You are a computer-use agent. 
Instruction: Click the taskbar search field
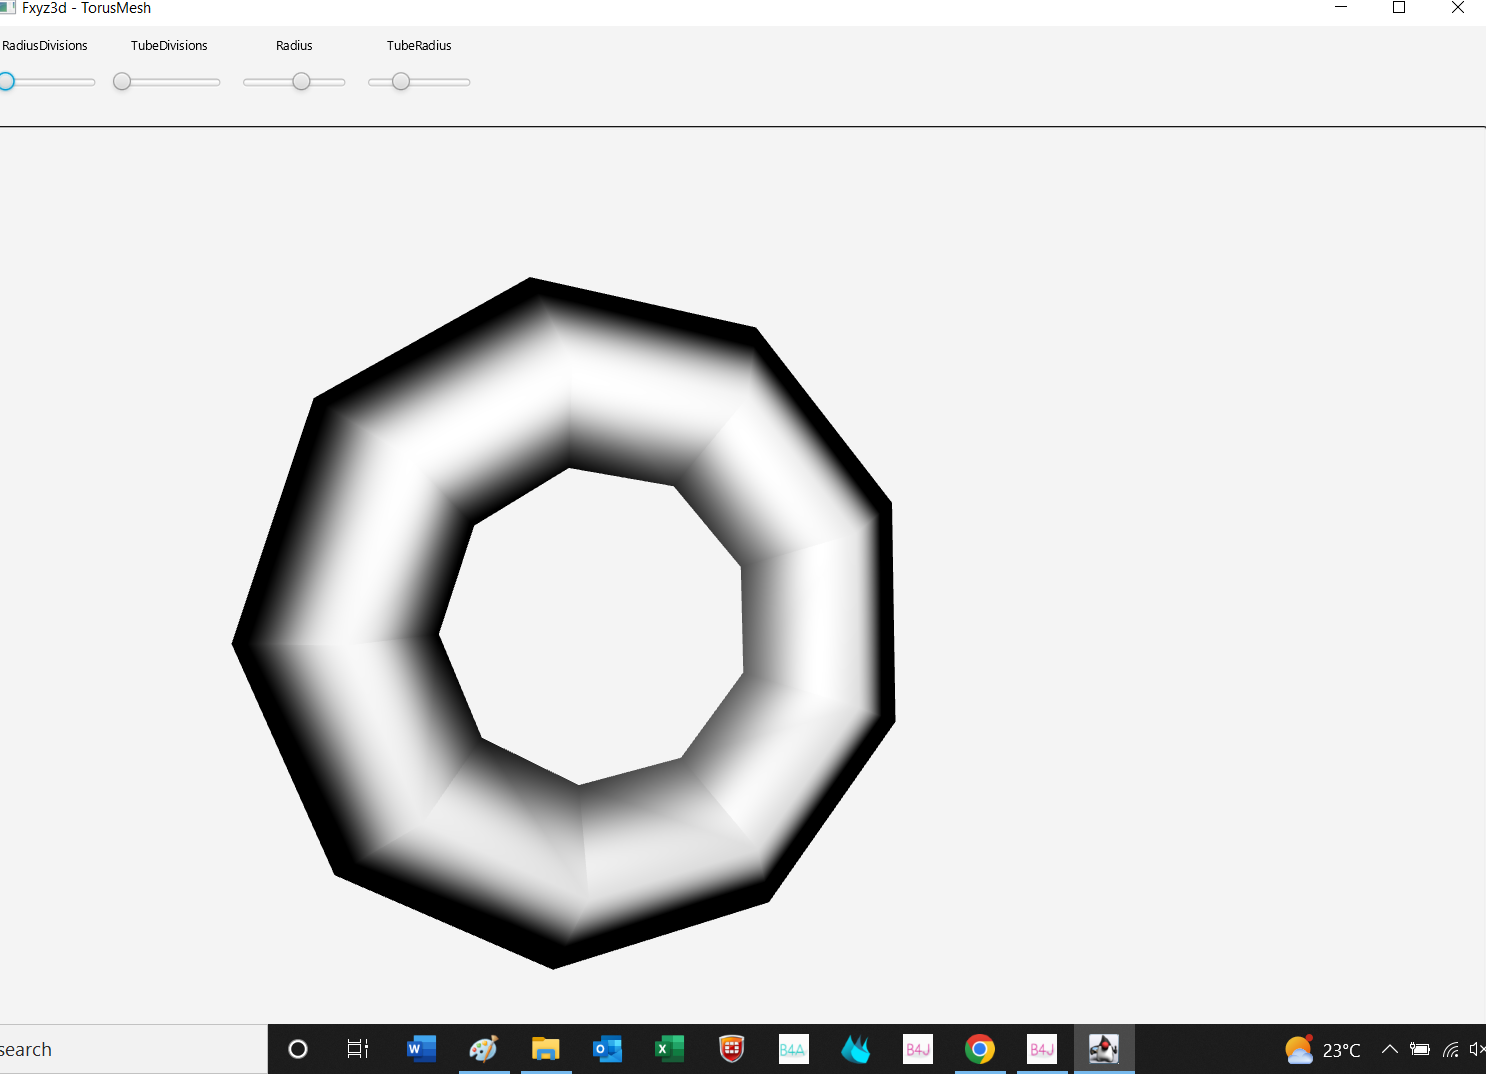pos(130,1049)
